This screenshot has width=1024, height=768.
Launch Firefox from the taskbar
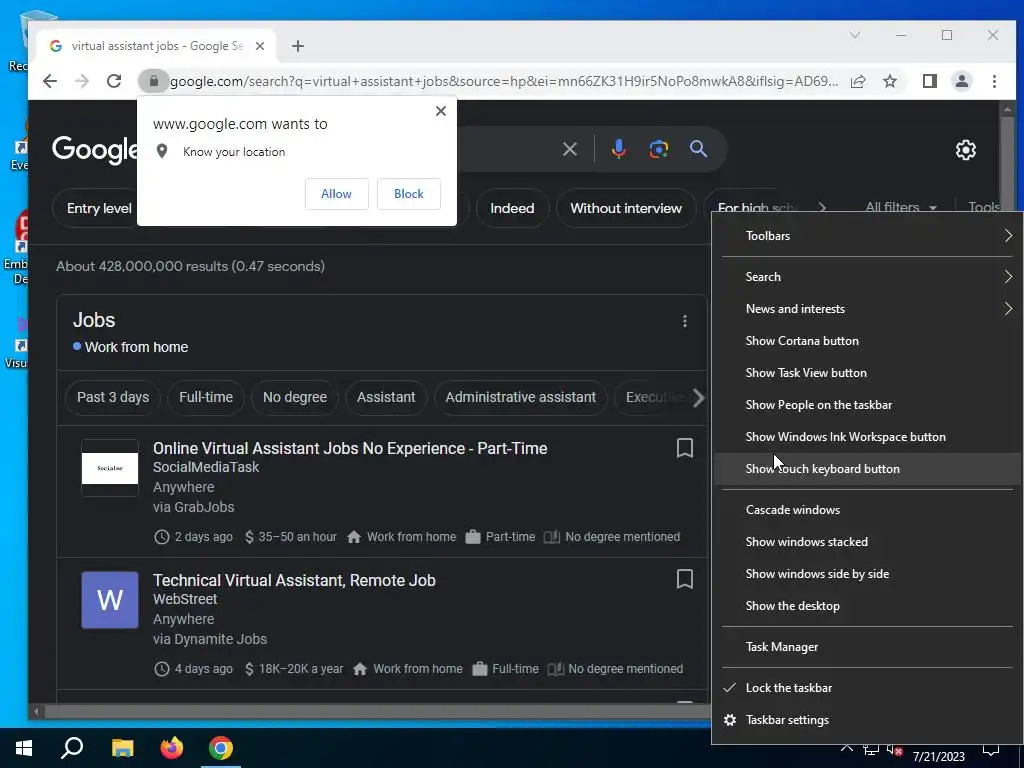point(172,748)
